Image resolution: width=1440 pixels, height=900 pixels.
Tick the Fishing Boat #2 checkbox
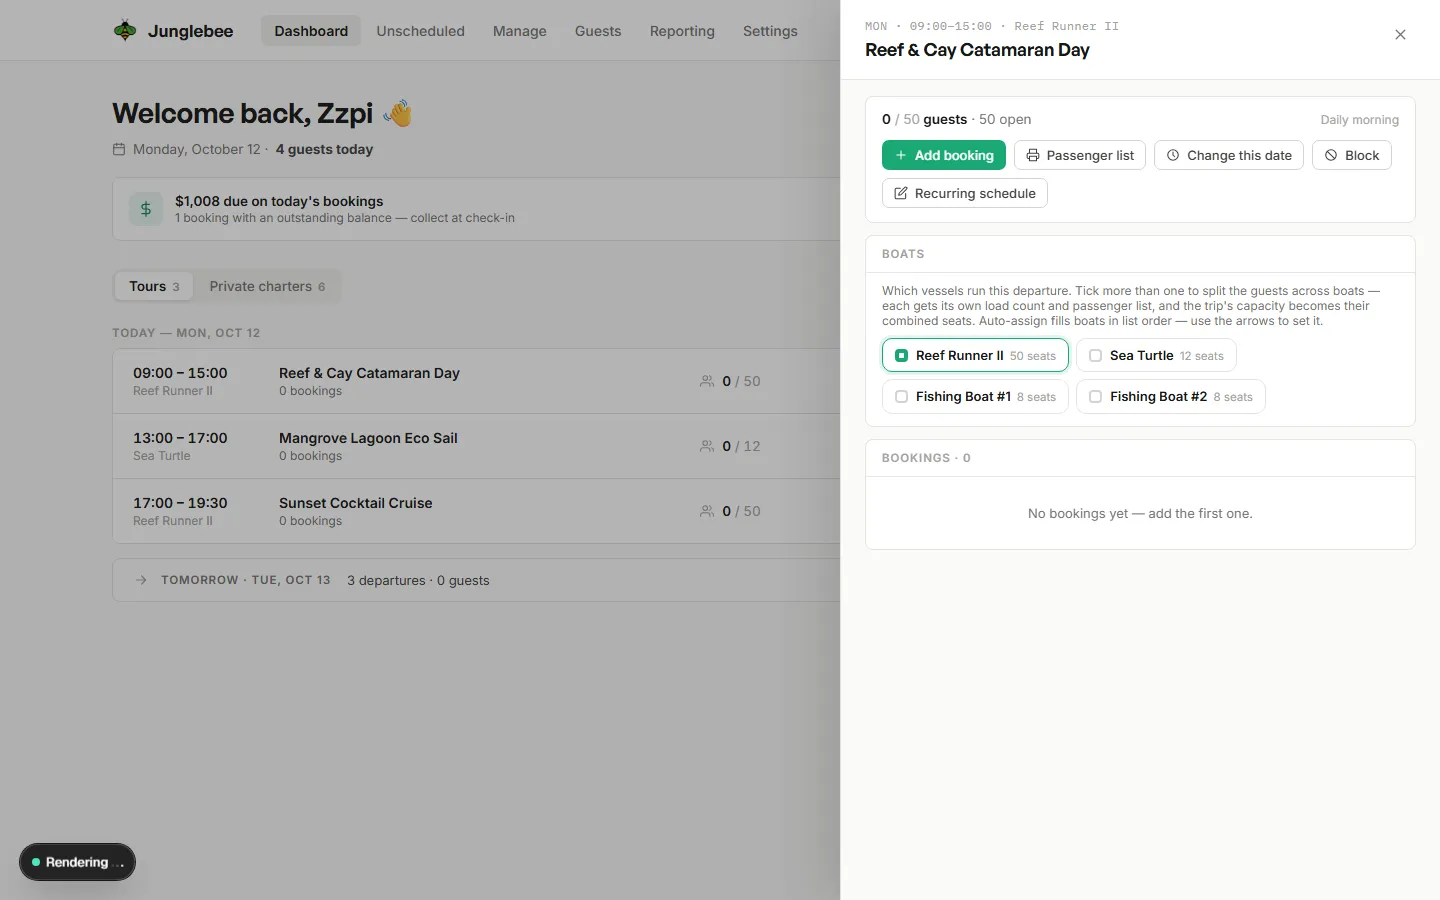1095,396
